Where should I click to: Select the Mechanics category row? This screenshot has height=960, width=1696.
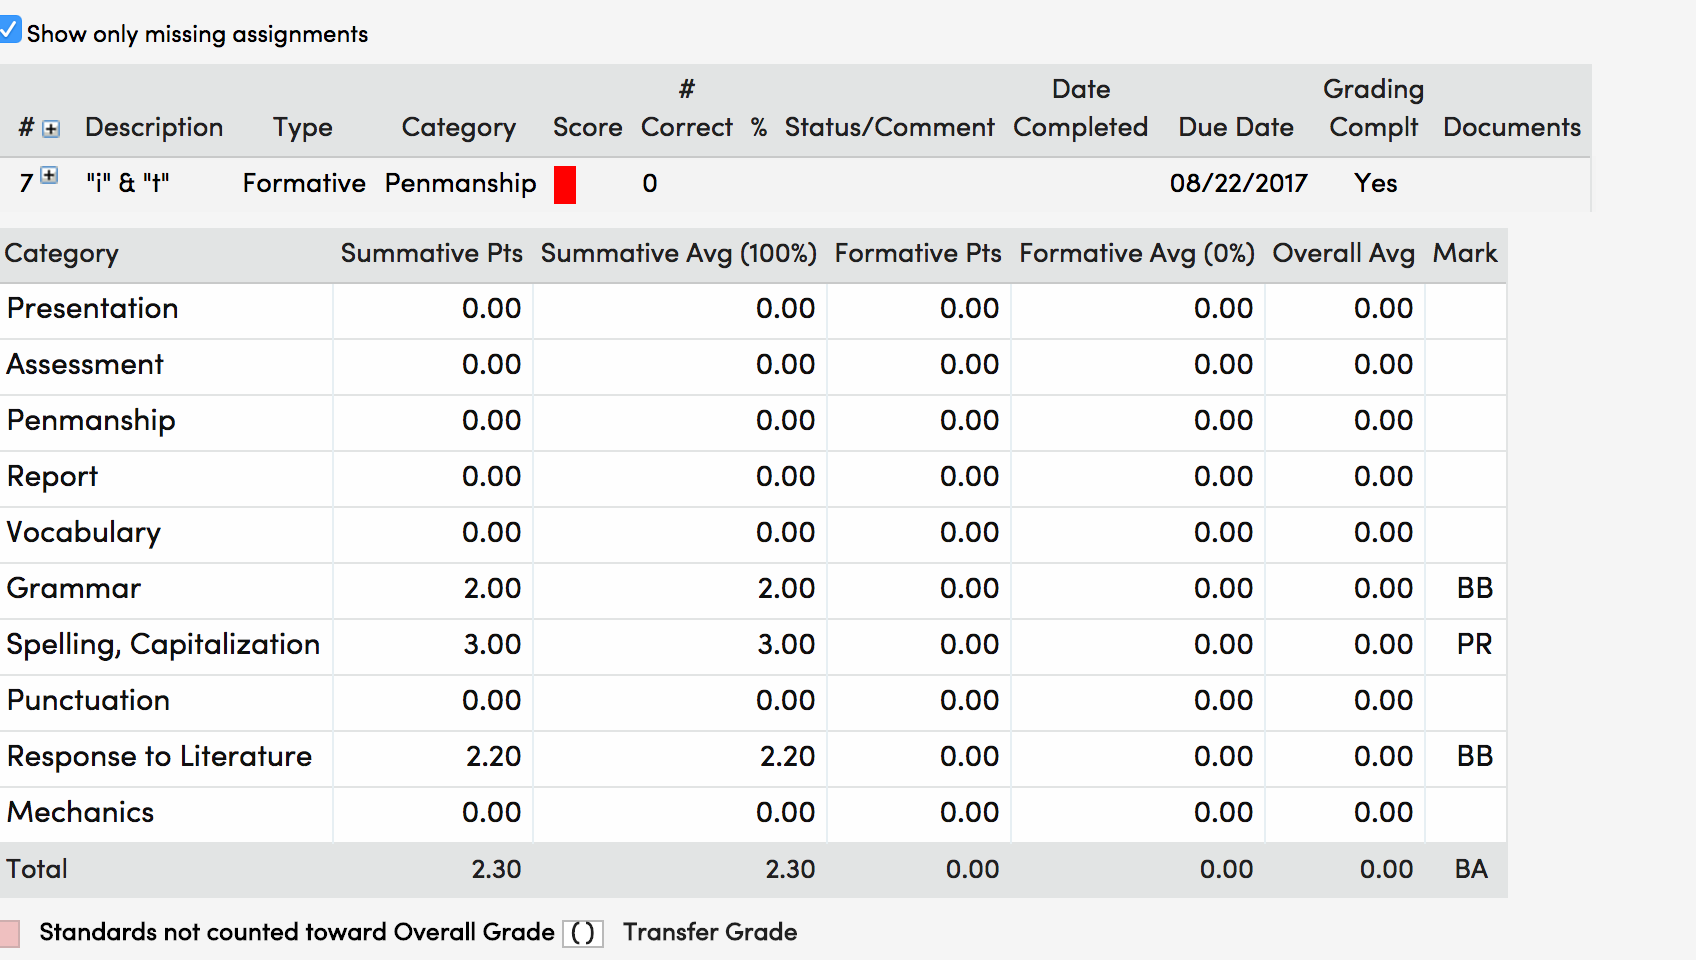tap(753, 813)
